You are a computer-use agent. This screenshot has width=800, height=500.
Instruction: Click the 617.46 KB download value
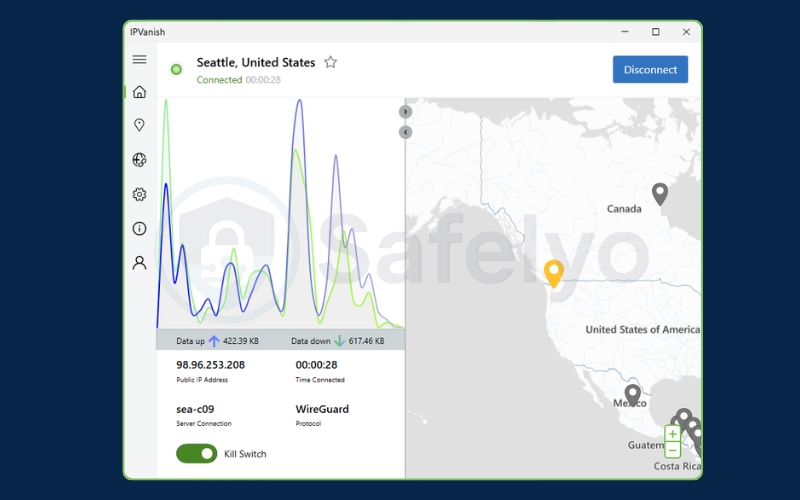tap(366, 341)
